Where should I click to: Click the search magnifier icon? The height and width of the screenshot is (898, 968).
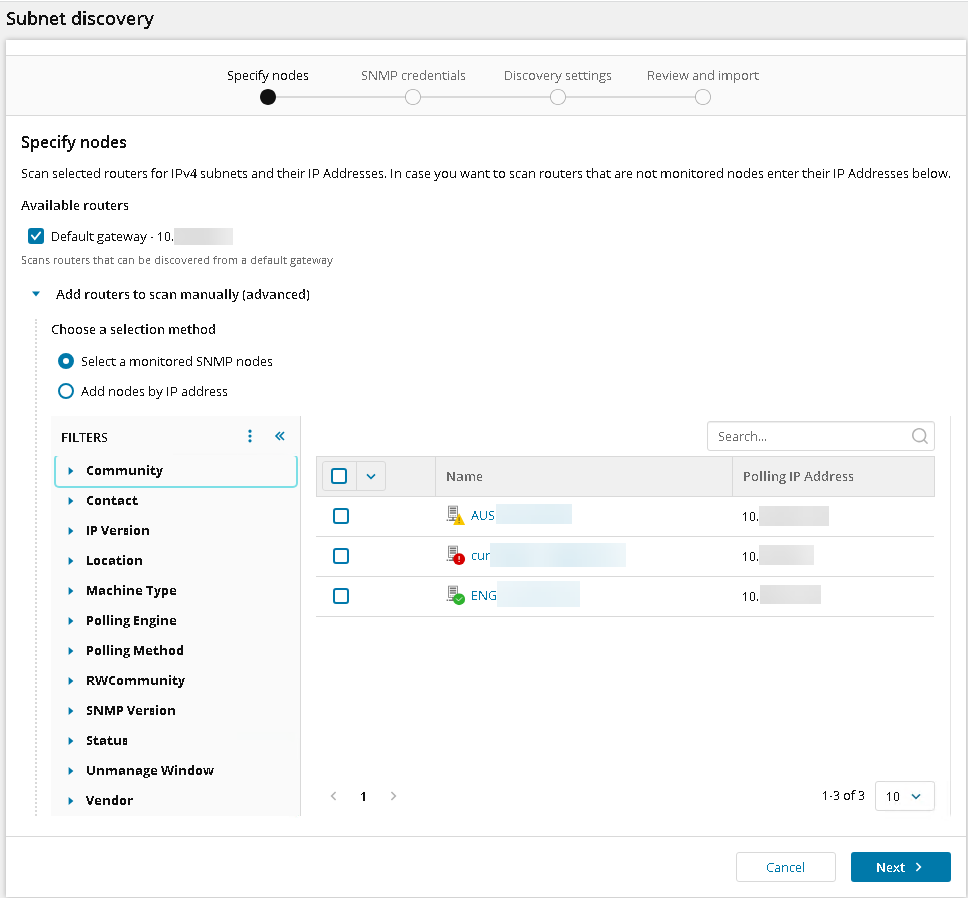pyautogui.click(x=919, y=436)
